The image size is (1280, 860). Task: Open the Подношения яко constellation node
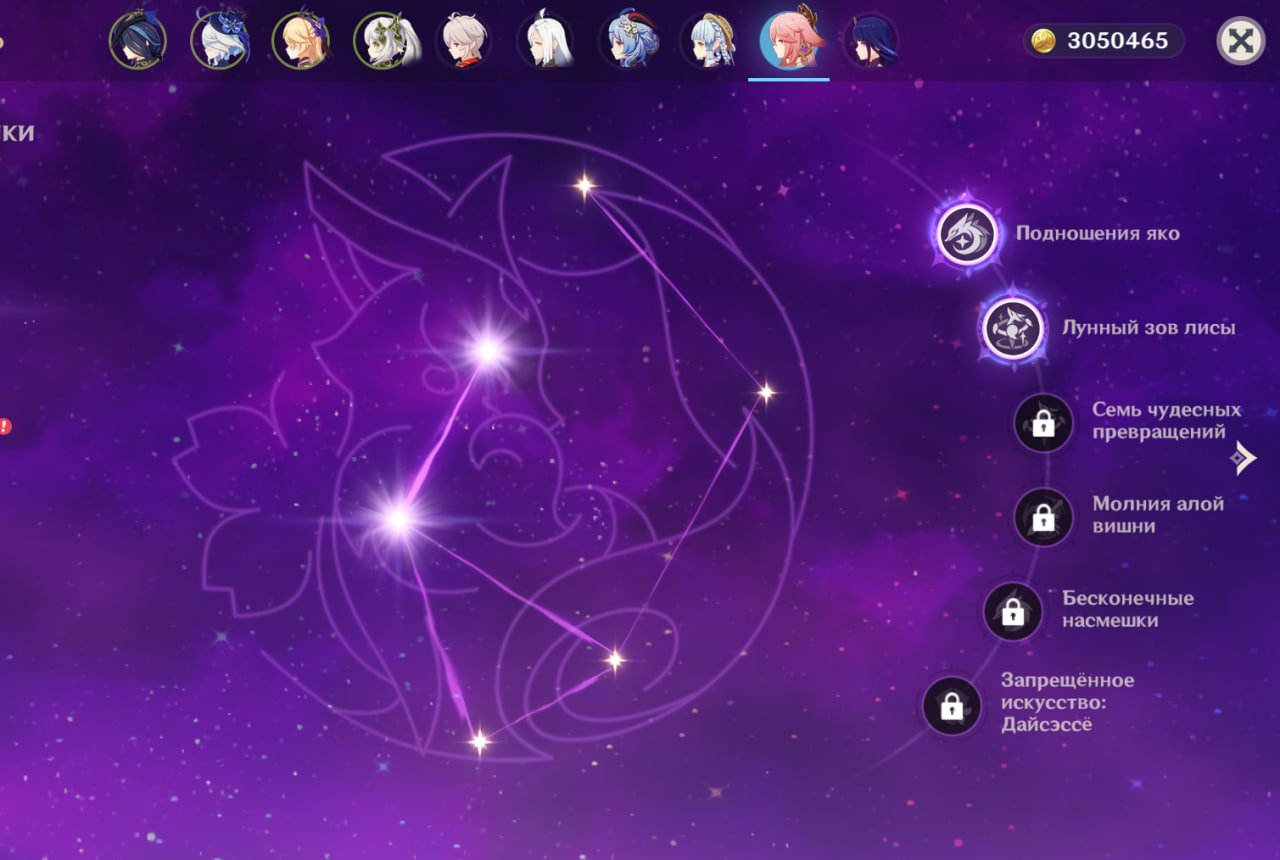[968, 234]
